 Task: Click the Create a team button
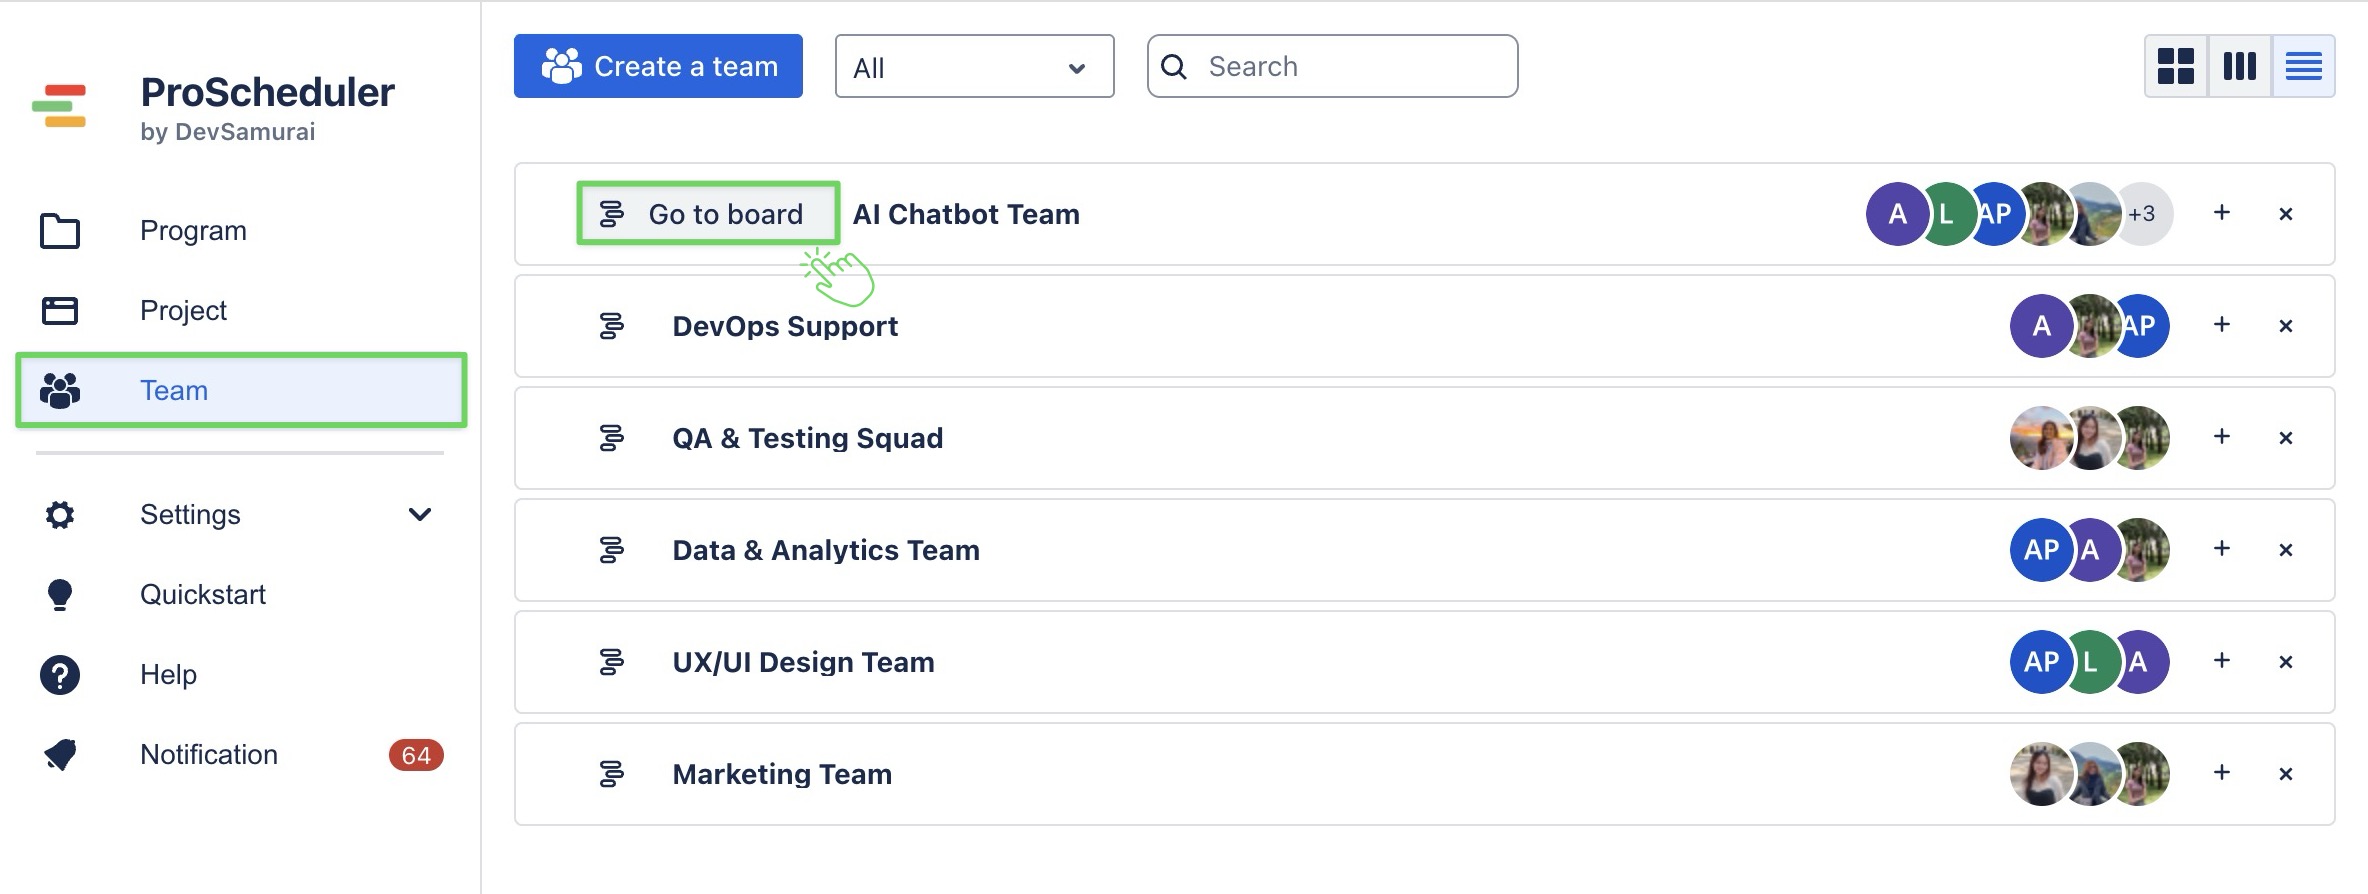pyautogui.click(x=658, y=66)
